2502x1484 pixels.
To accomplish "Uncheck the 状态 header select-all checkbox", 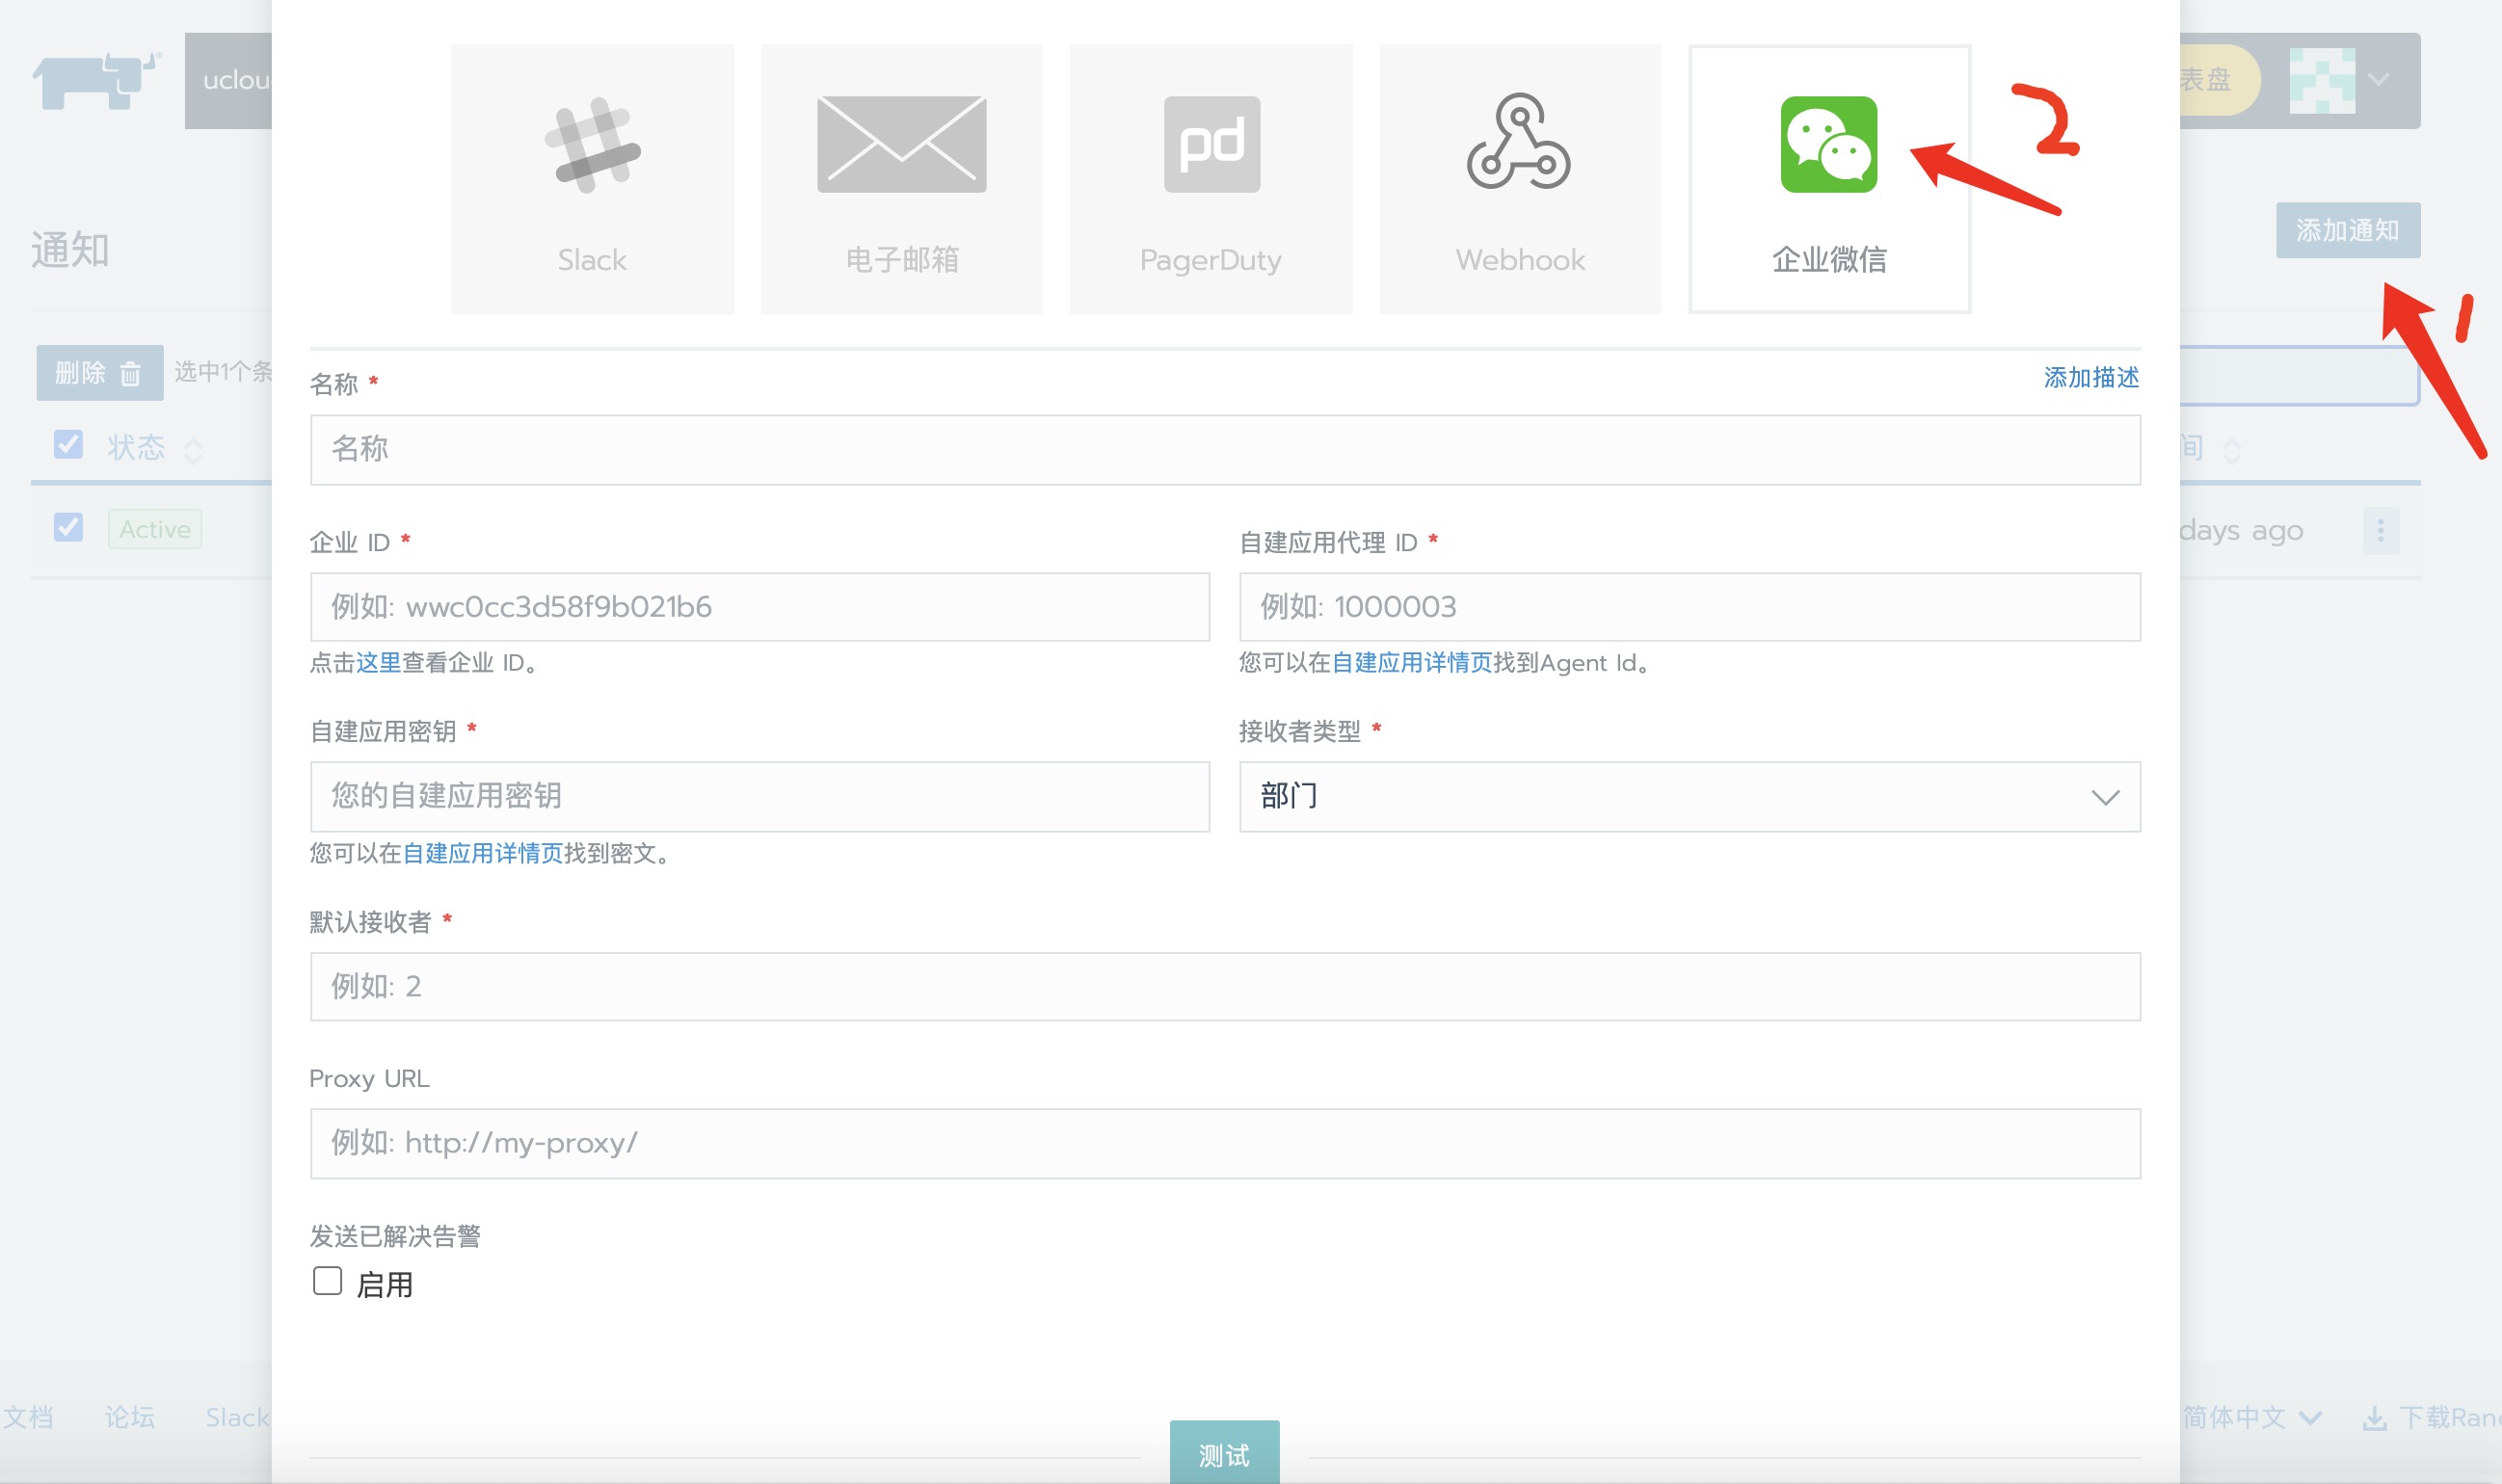I will click(x=67, y=444).
